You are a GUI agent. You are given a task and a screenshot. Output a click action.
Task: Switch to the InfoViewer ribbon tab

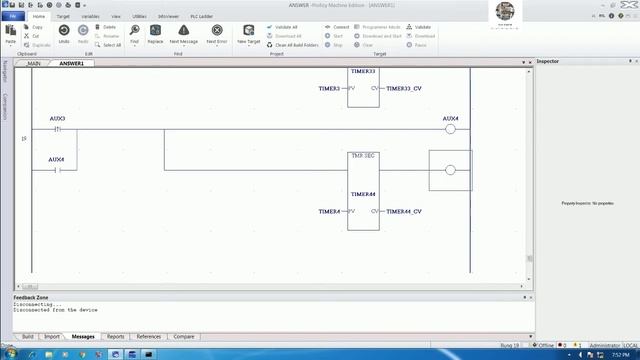[x=168, y=16]
